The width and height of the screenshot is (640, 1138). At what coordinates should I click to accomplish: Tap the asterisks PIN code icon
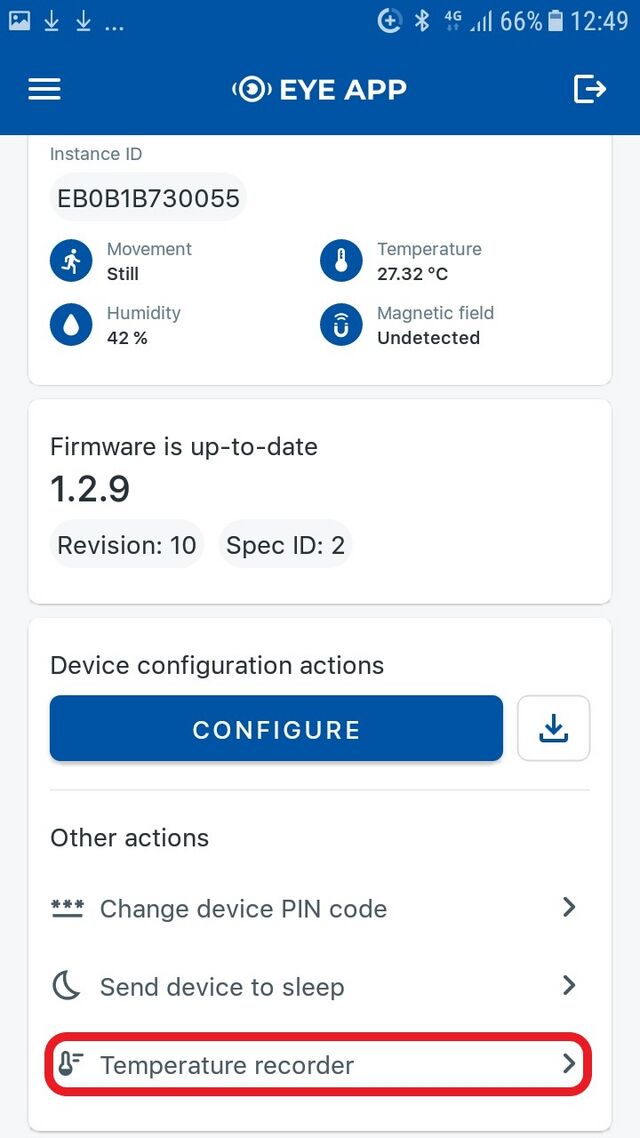[x=65, y=907]
